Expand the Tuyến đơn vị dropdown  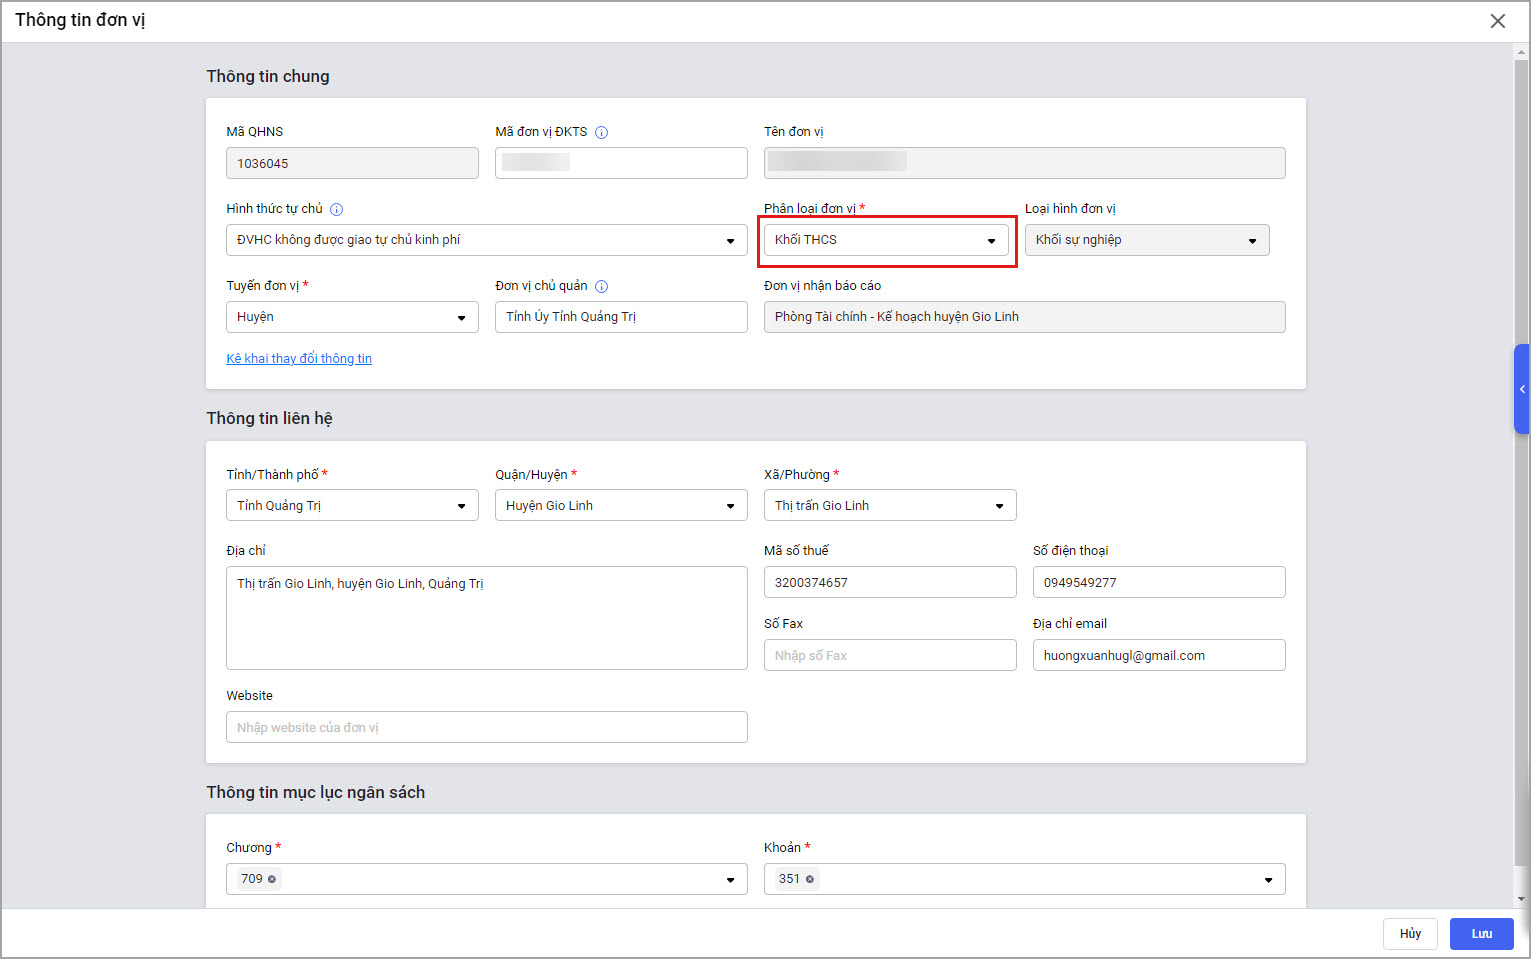pyautogui.click(x=352, y=317)
